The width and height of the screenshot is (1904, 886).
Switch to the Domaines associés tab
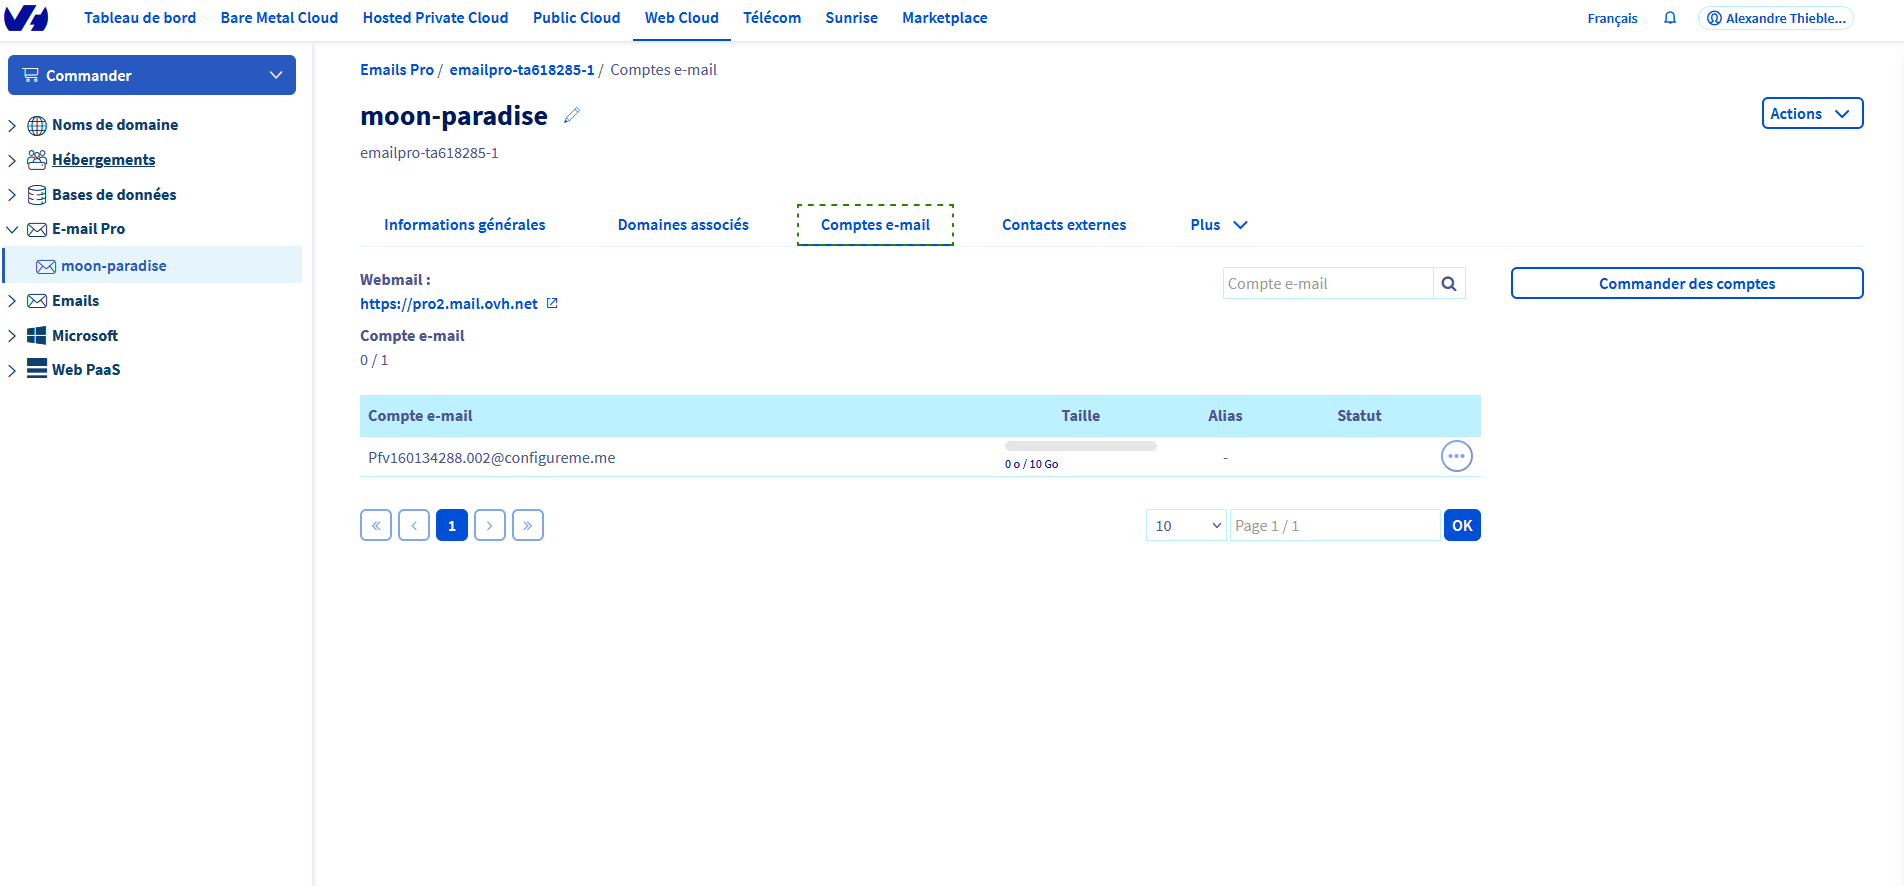683,225
